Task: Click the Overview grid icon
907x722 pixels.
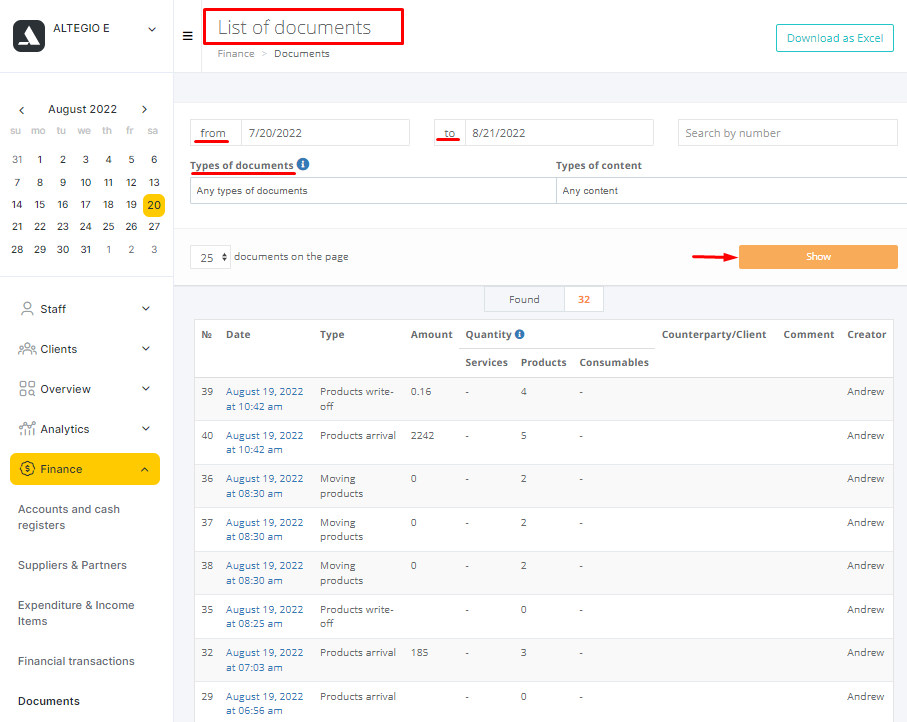Action: (27, 389)
